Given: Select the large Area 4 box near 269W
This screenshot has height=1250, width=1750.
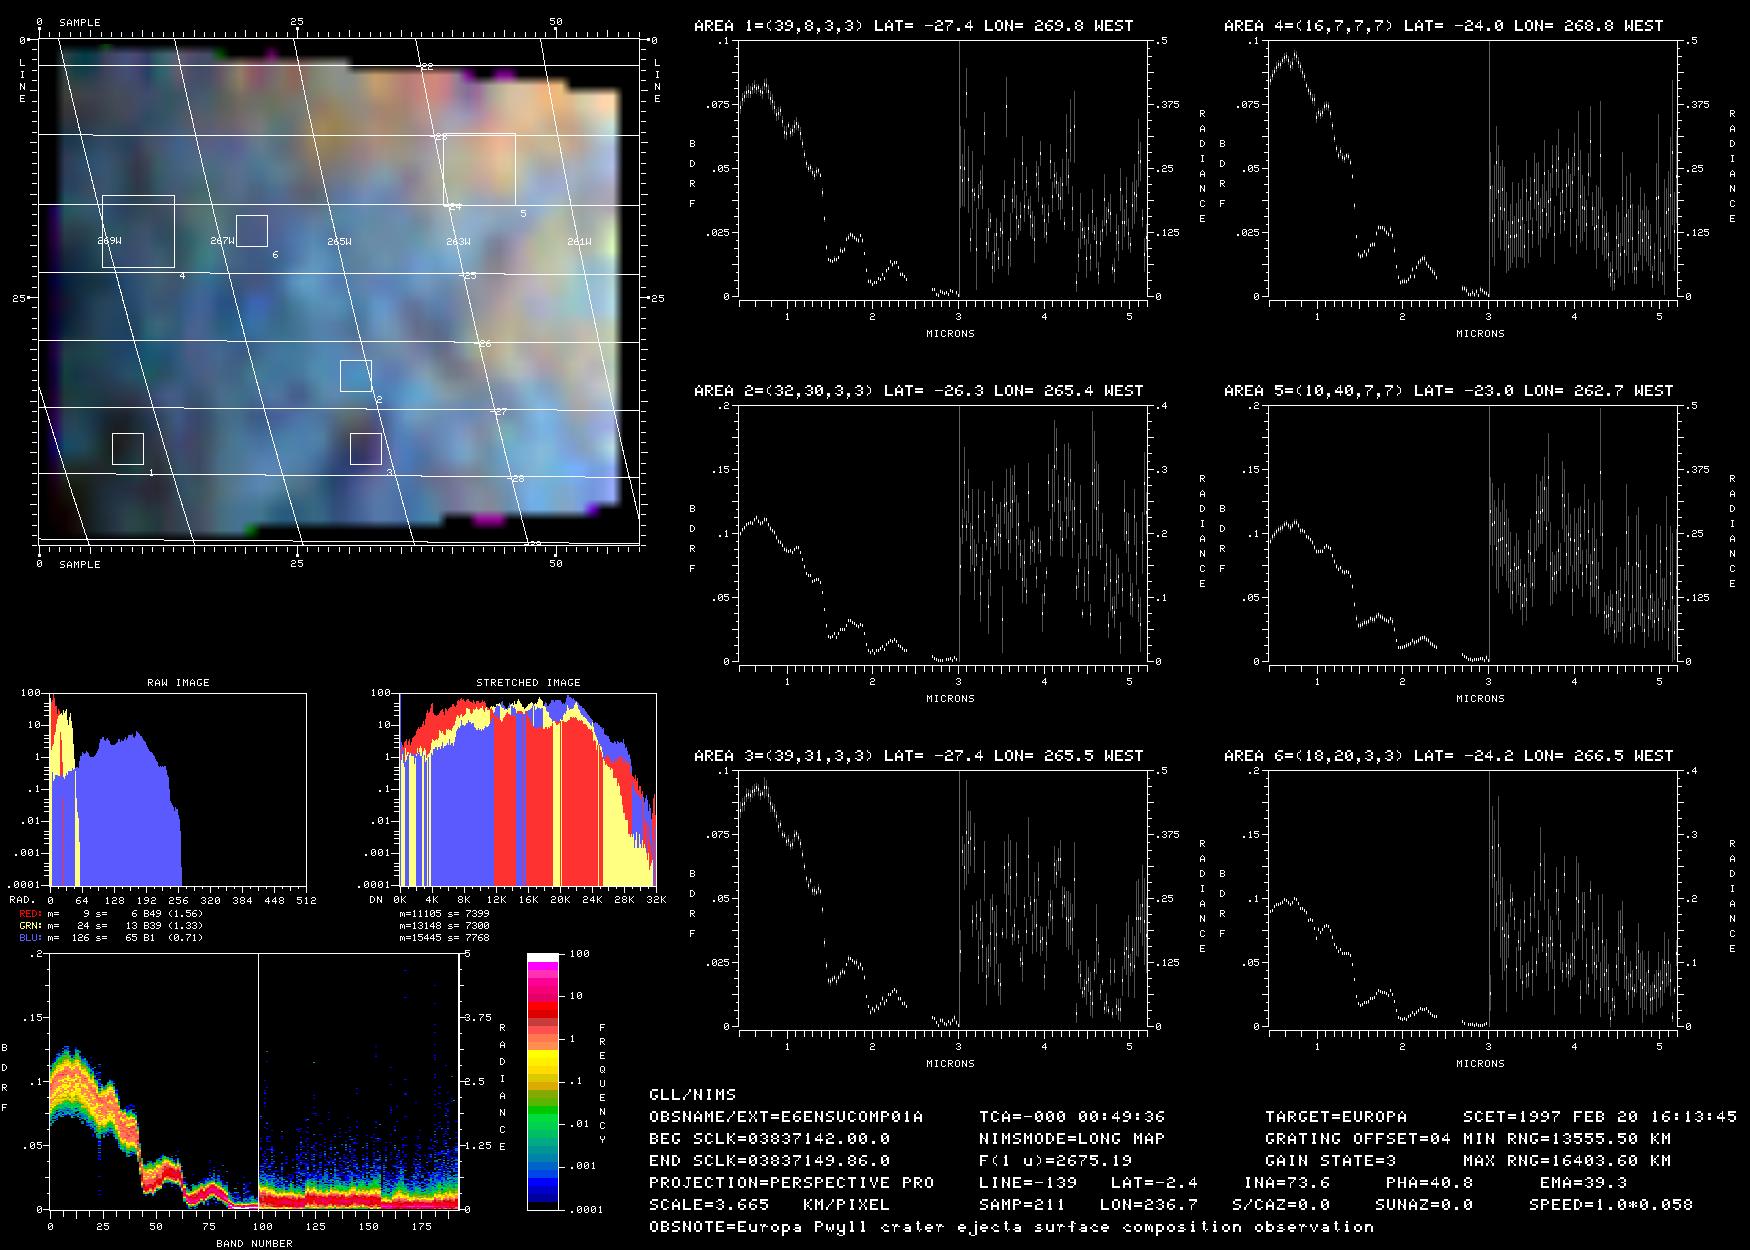Looking at the screenshot, I should (x=138, y=231).
